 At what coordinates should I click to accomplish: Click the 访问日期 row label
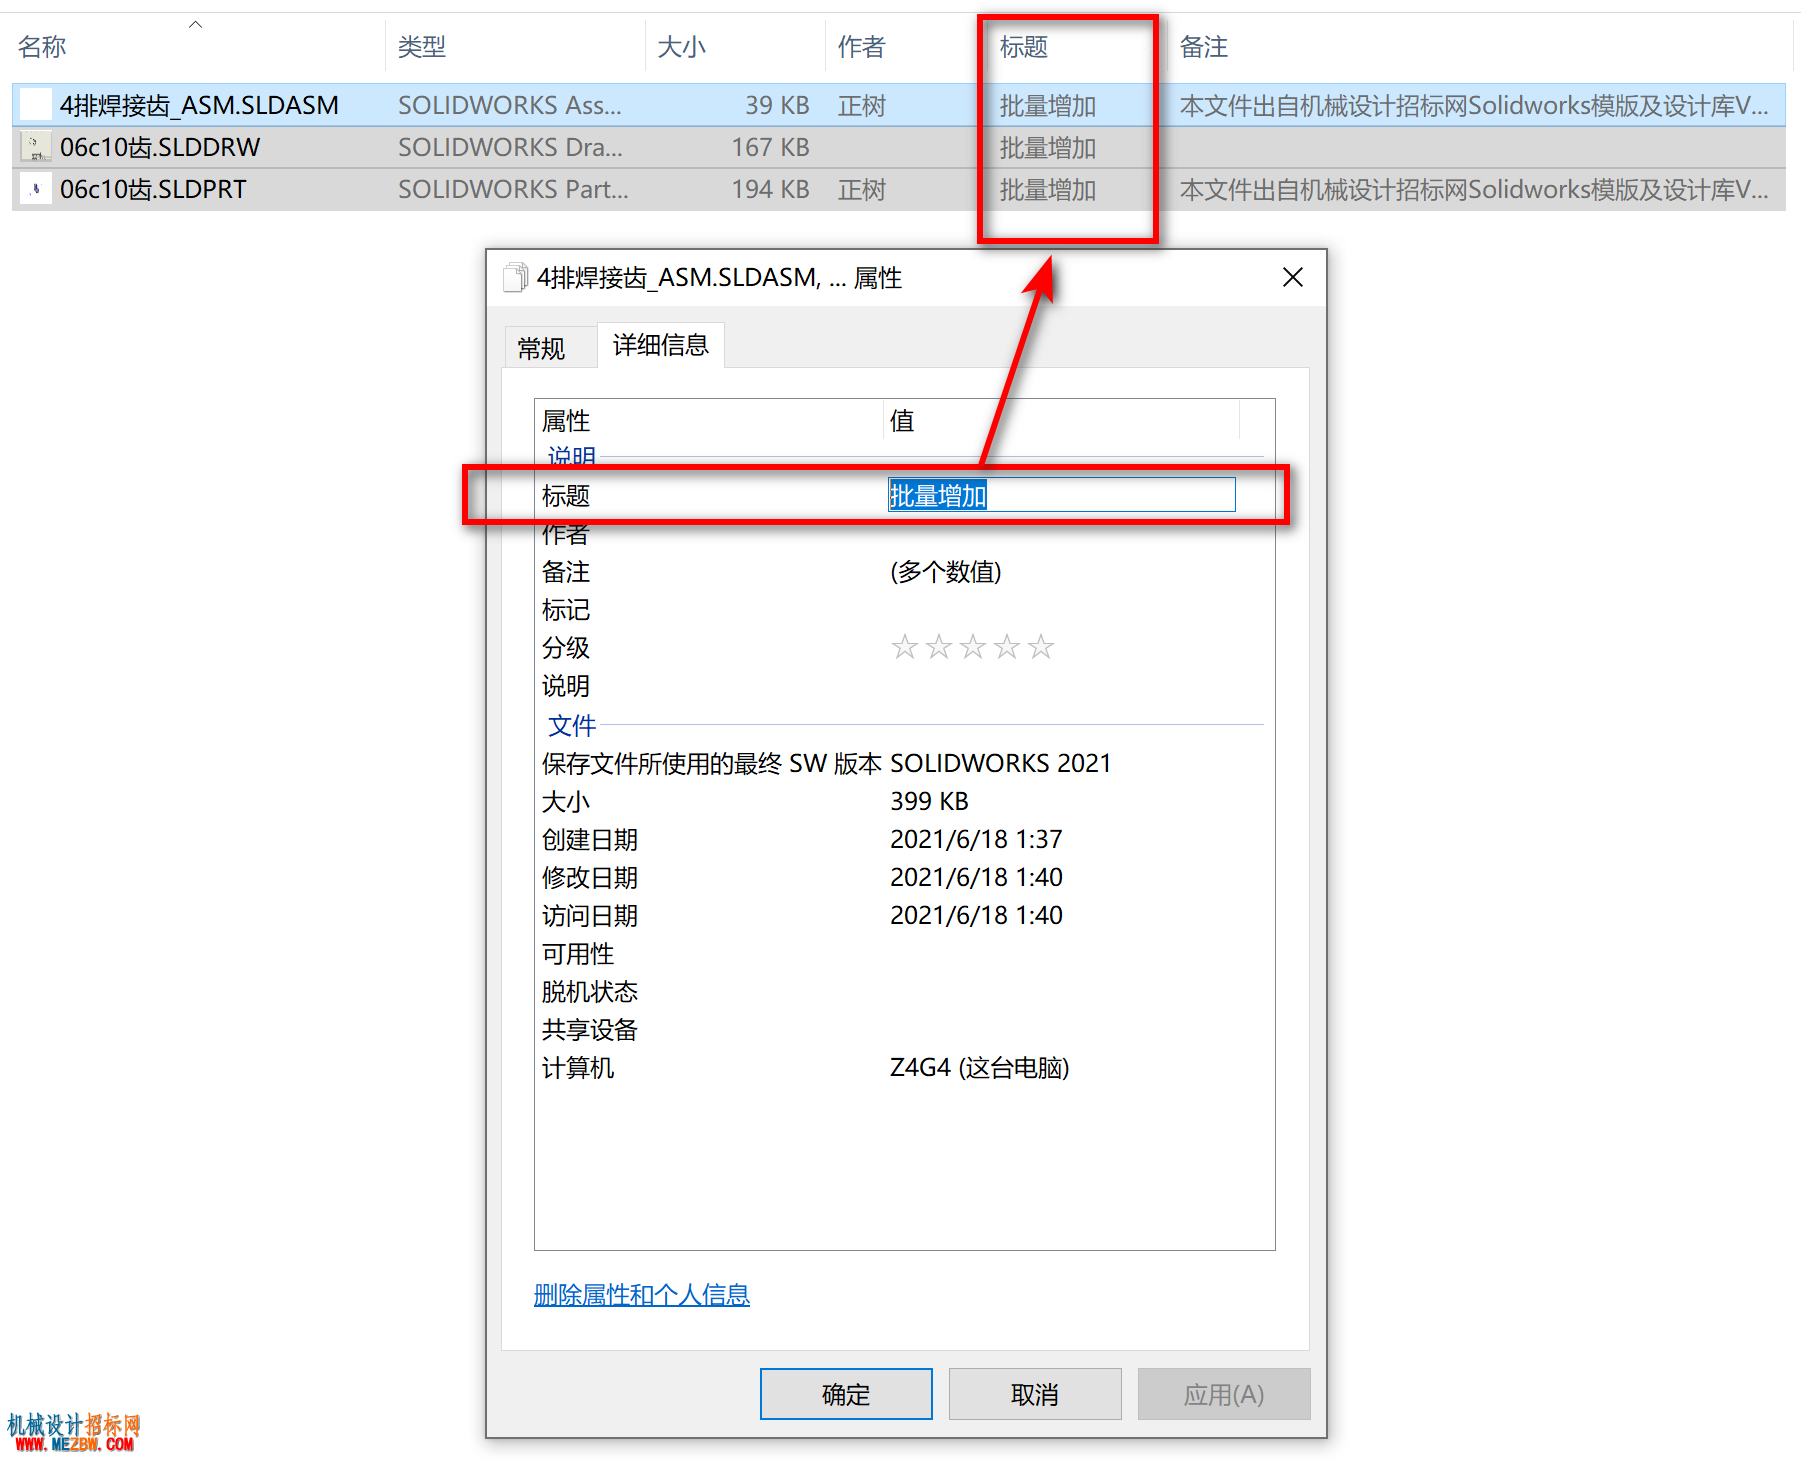(x=590, y=915)
